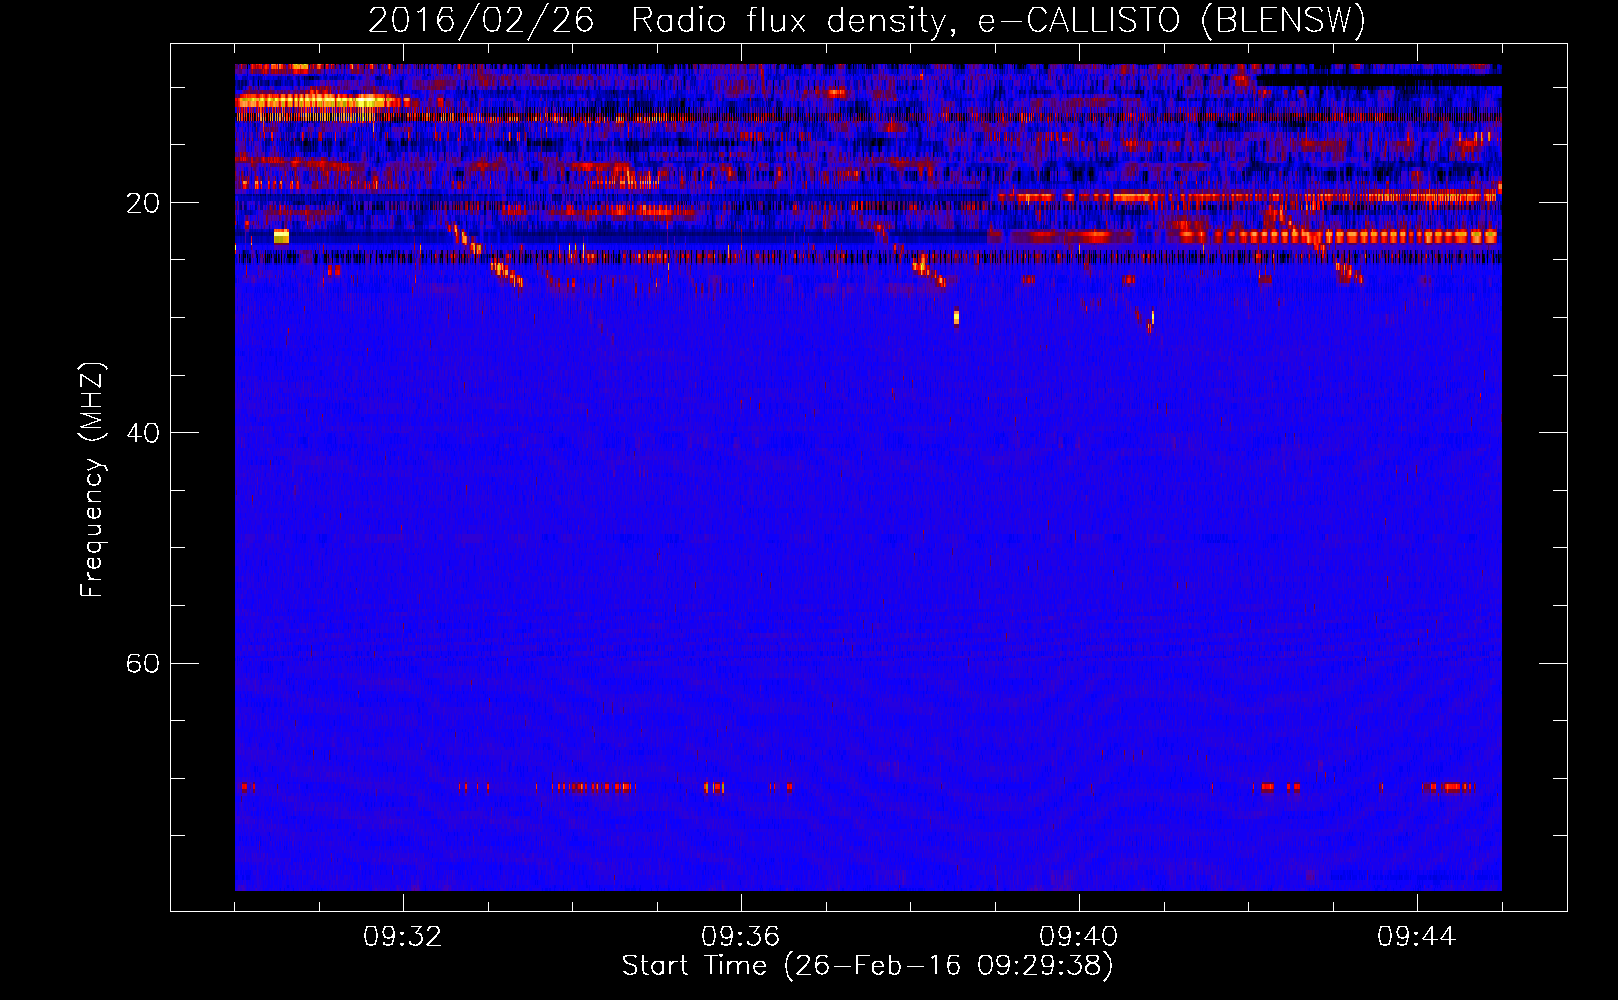
Task: Click the 'Frequency (MHZ)' axis label
Action: [x=91, y=480]
